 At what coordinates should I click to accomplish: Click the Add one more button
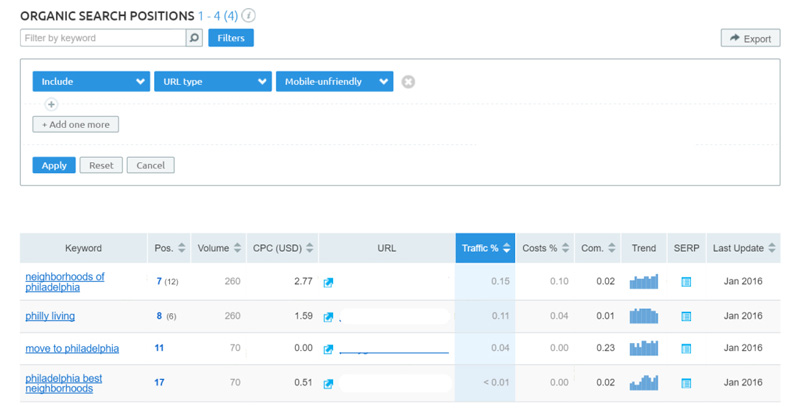76,125
